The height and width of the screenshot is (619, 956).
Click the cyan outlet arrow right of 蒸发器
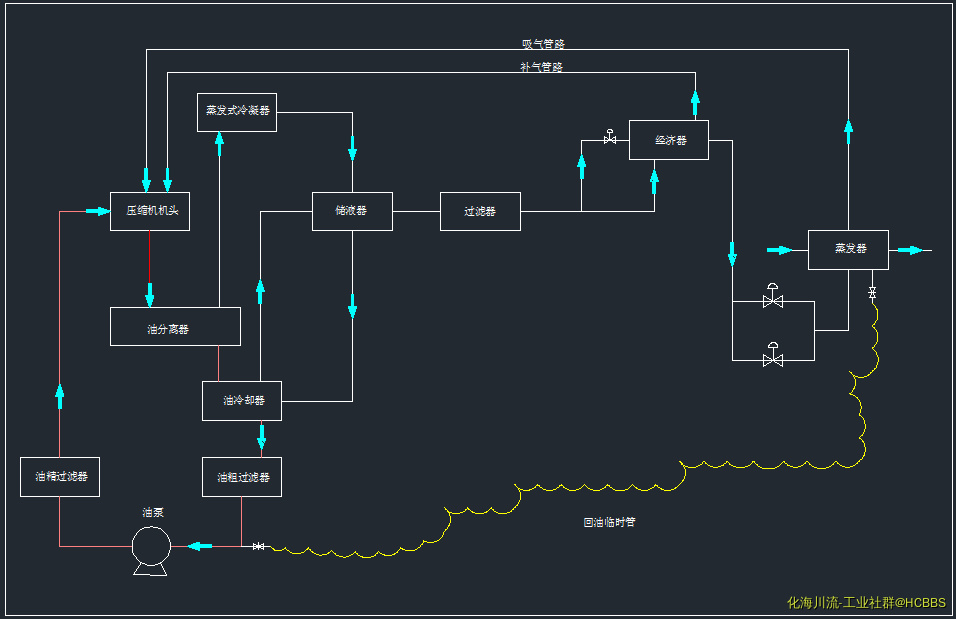point(909,250)
